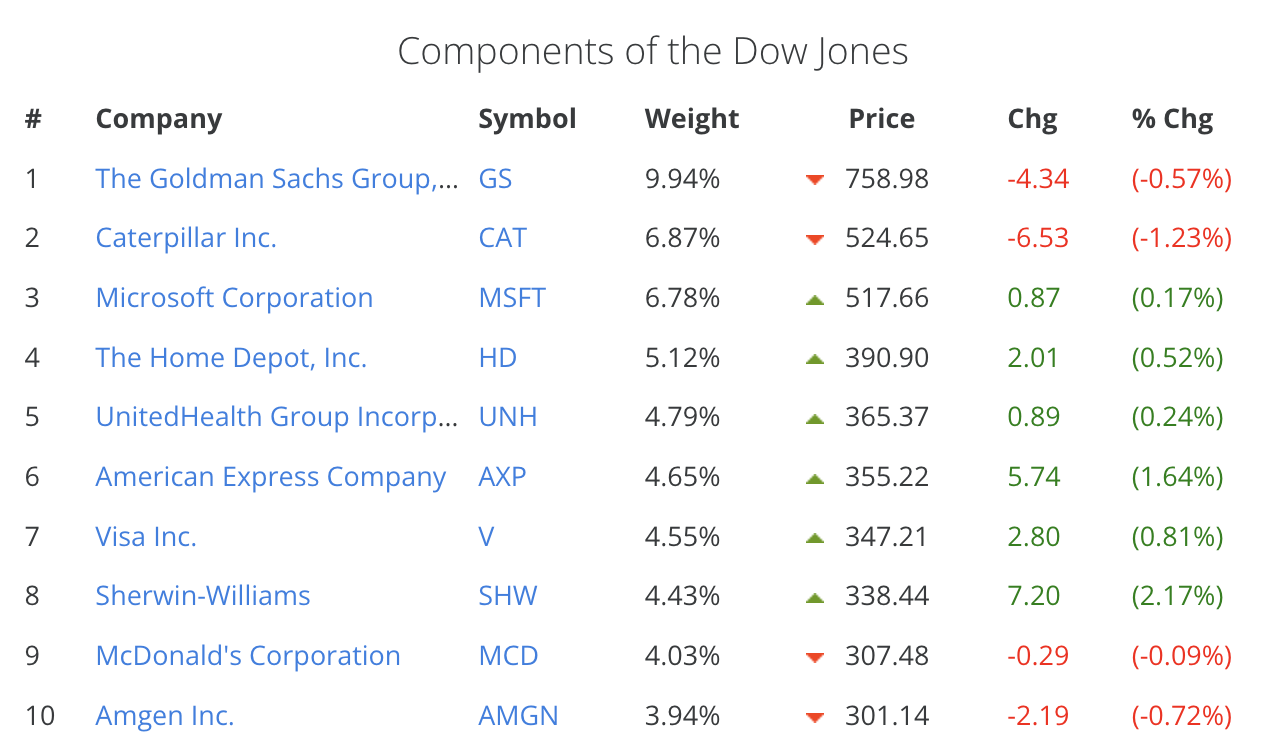The image size is (1274, 750).
Task: Click the green up arrow beside Sherwin-Williams price
Action: click(x=815, y=597)
